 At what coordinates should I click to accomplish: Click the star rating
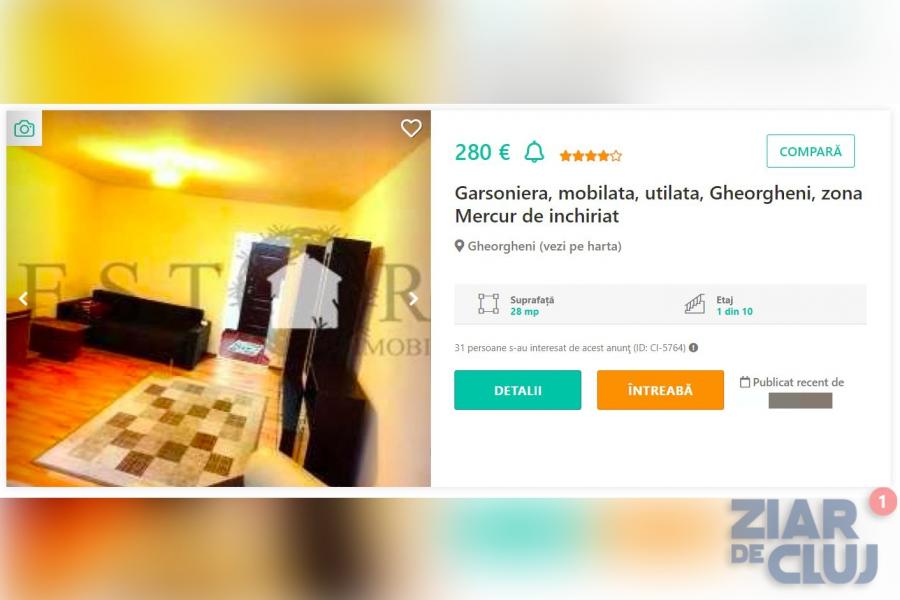click(591, 156)
